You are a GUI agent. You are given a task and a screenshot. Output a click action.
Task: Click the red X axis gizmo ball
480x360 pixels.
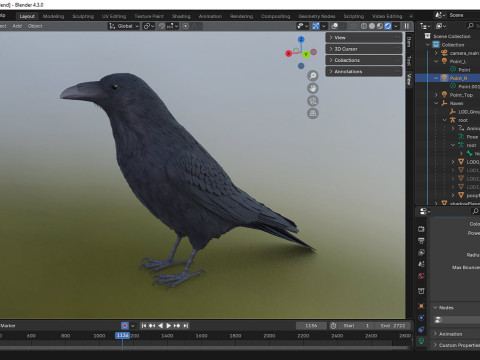(x=289, y=53)
